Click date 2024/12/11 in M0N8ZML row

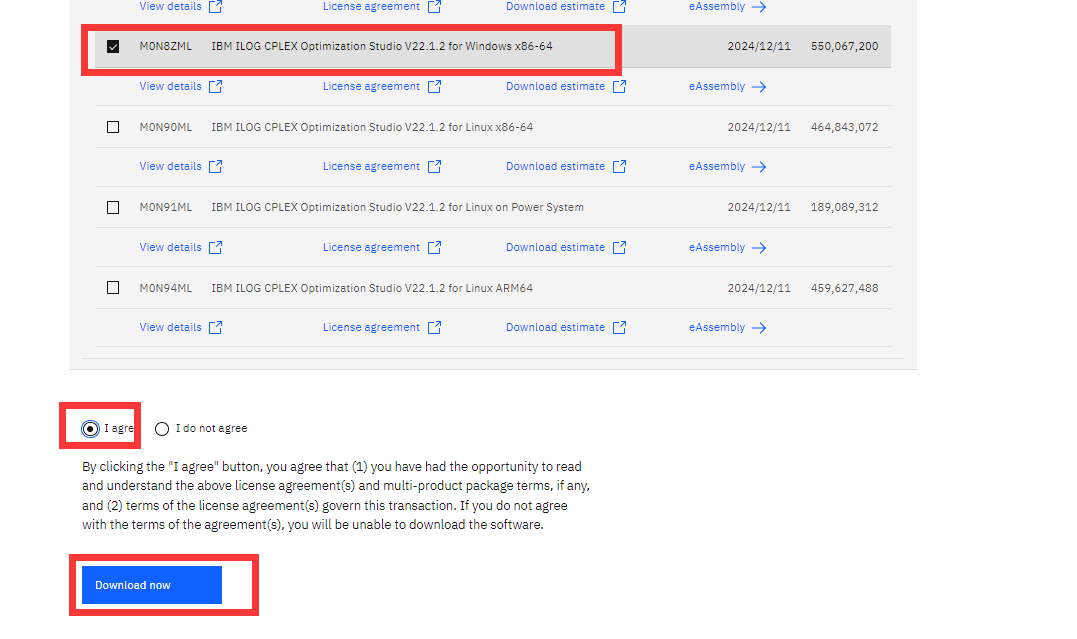(x=759, y=46)
